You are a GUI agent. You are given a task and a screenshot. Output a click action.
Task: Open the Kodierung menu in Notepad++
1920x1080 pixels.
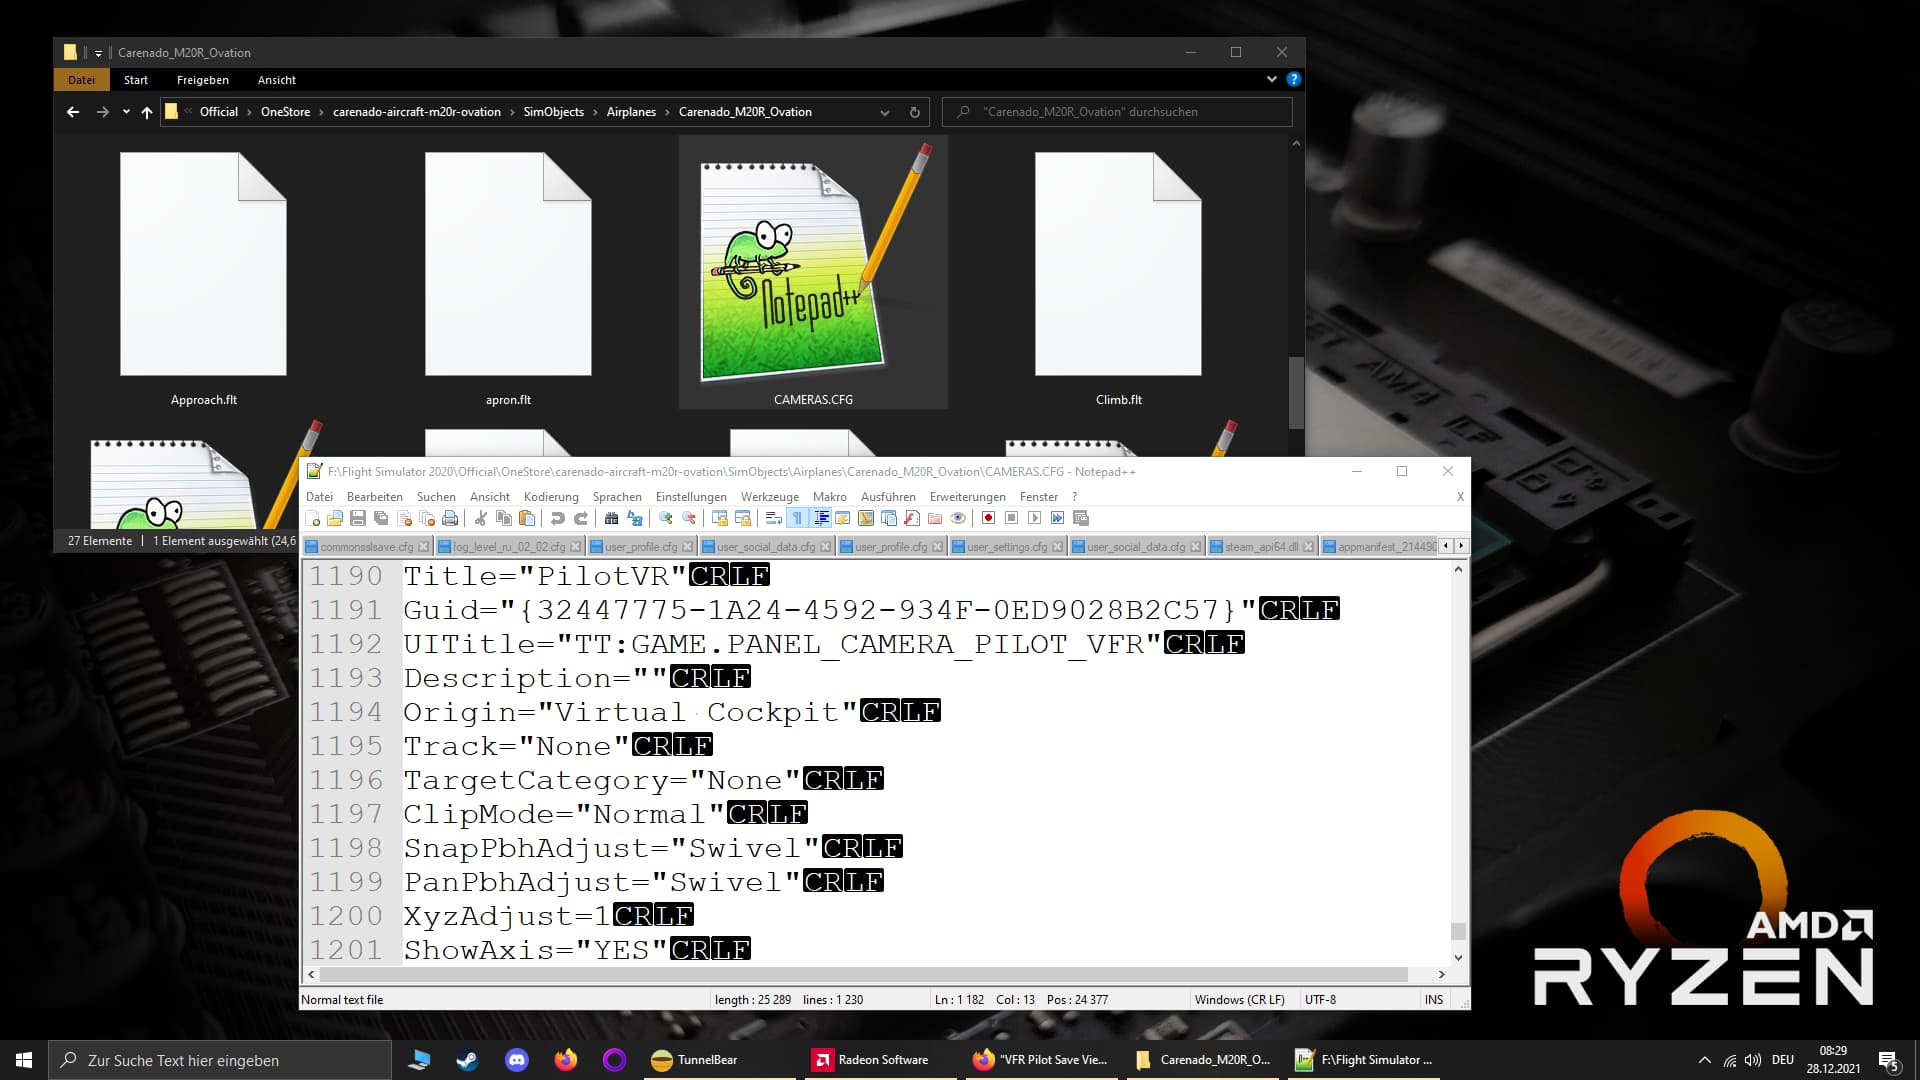551,497
